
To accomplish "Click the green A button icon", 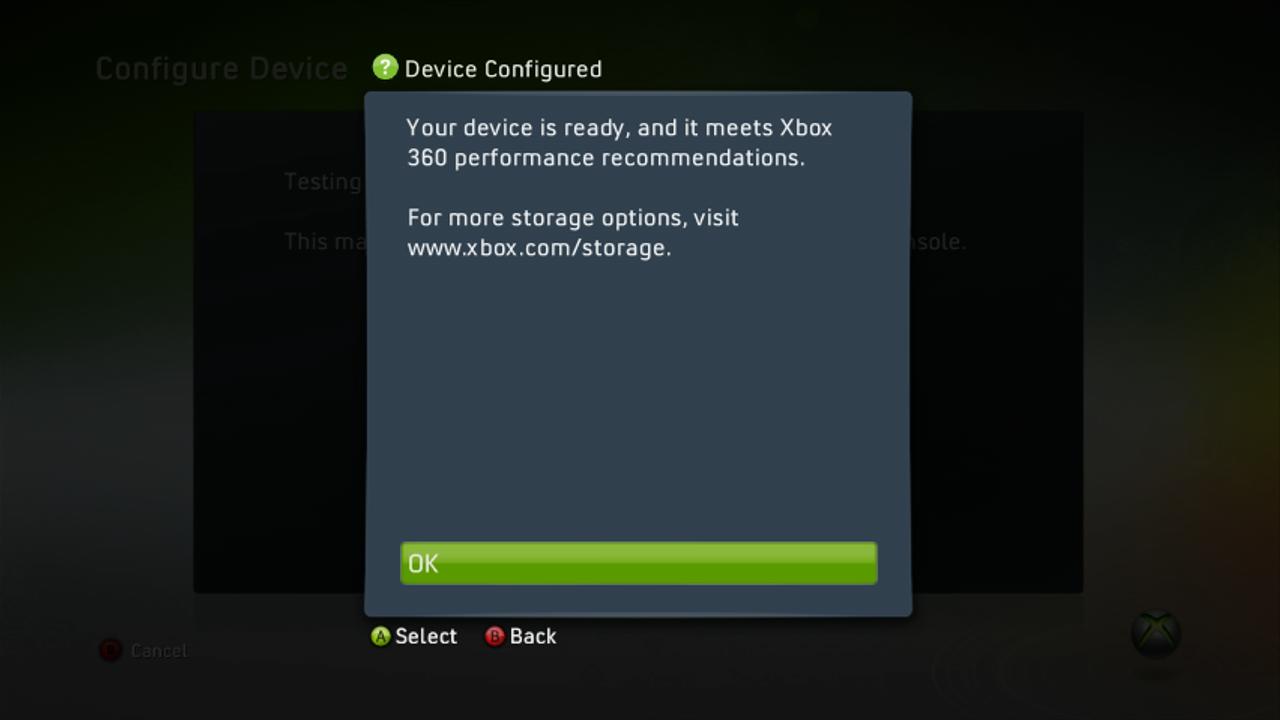I will click(x=380, y=637).
